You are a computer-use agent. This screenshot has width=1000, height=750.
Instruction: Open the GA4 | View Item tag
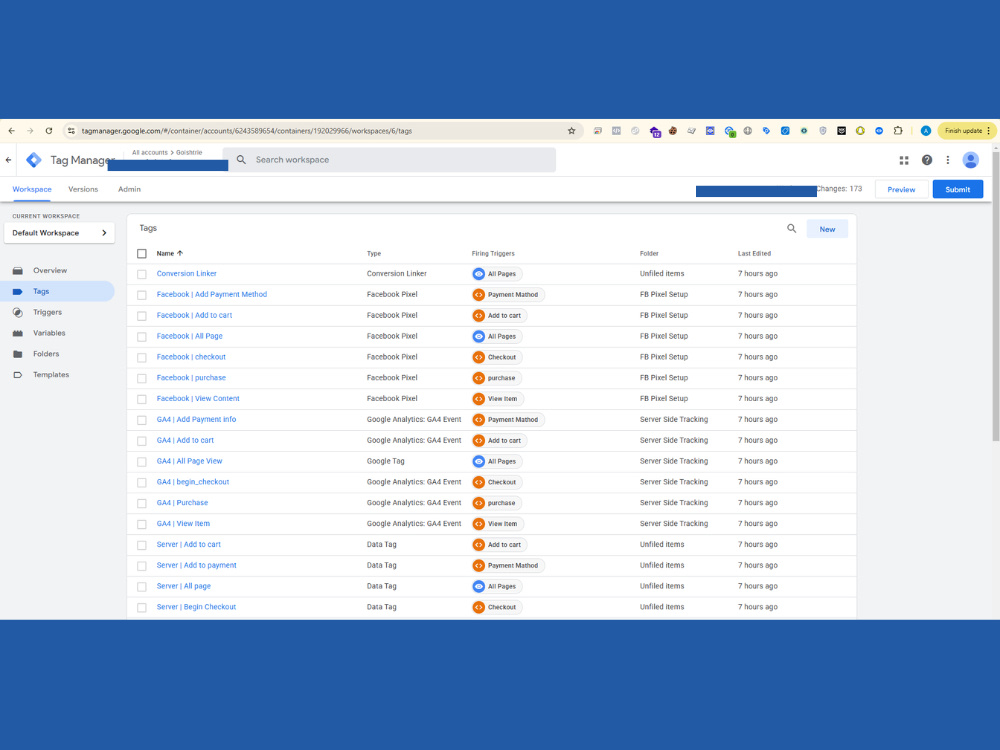coord(183,524)
